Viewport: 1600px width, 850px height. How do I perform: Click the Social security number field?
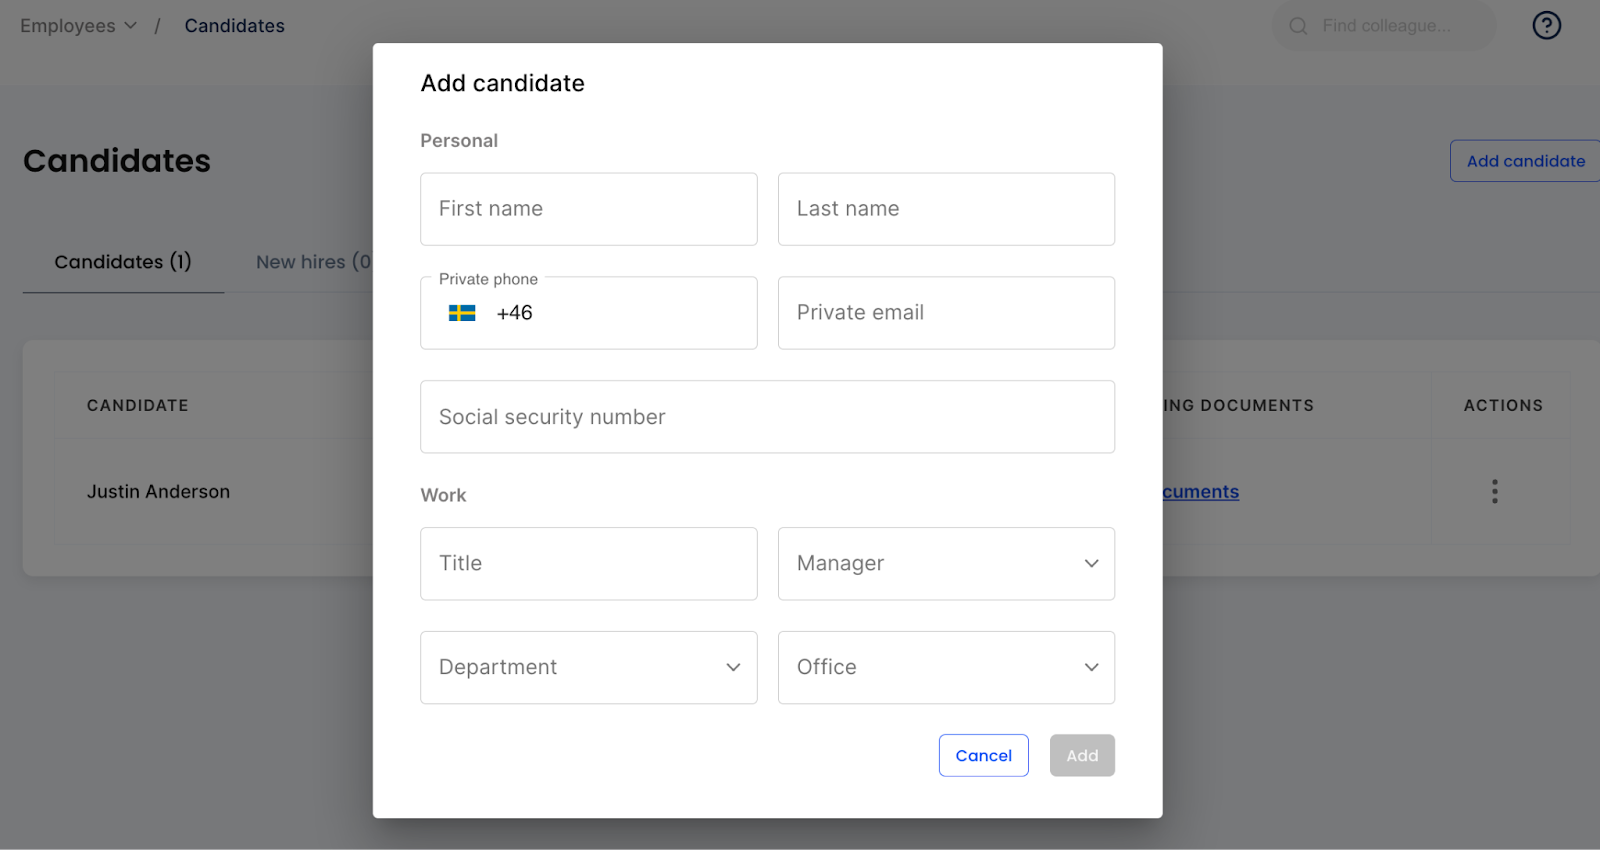767,417
